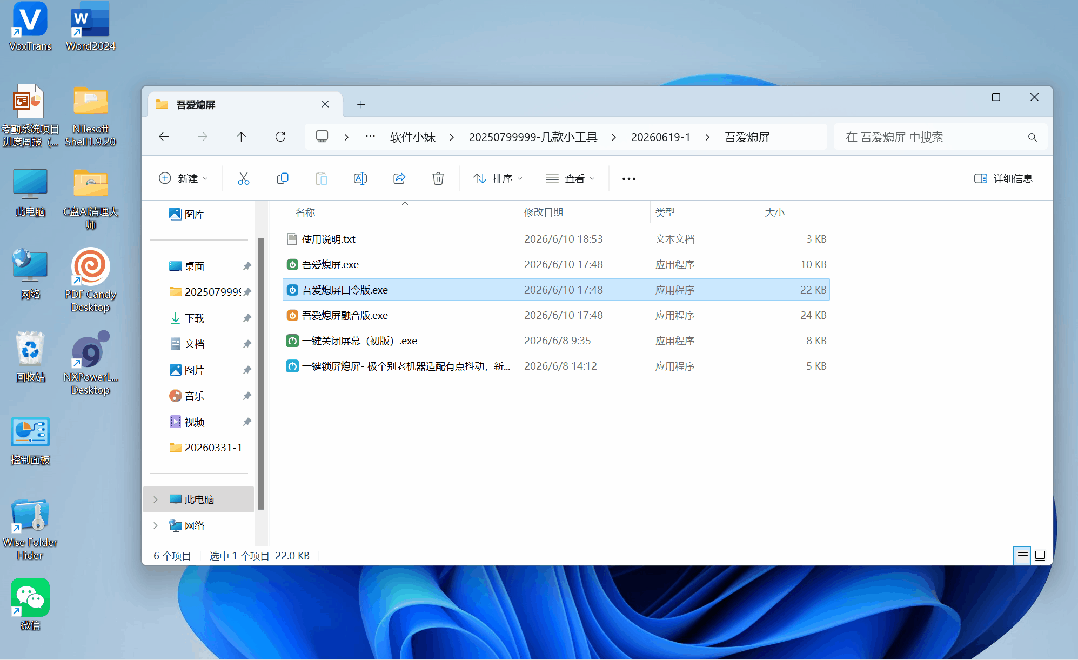Image resolution: width=1078 pixels, height=660 pixels.
Task: Open Word2024 desktop shortcut
Action: tap(90, 28)
